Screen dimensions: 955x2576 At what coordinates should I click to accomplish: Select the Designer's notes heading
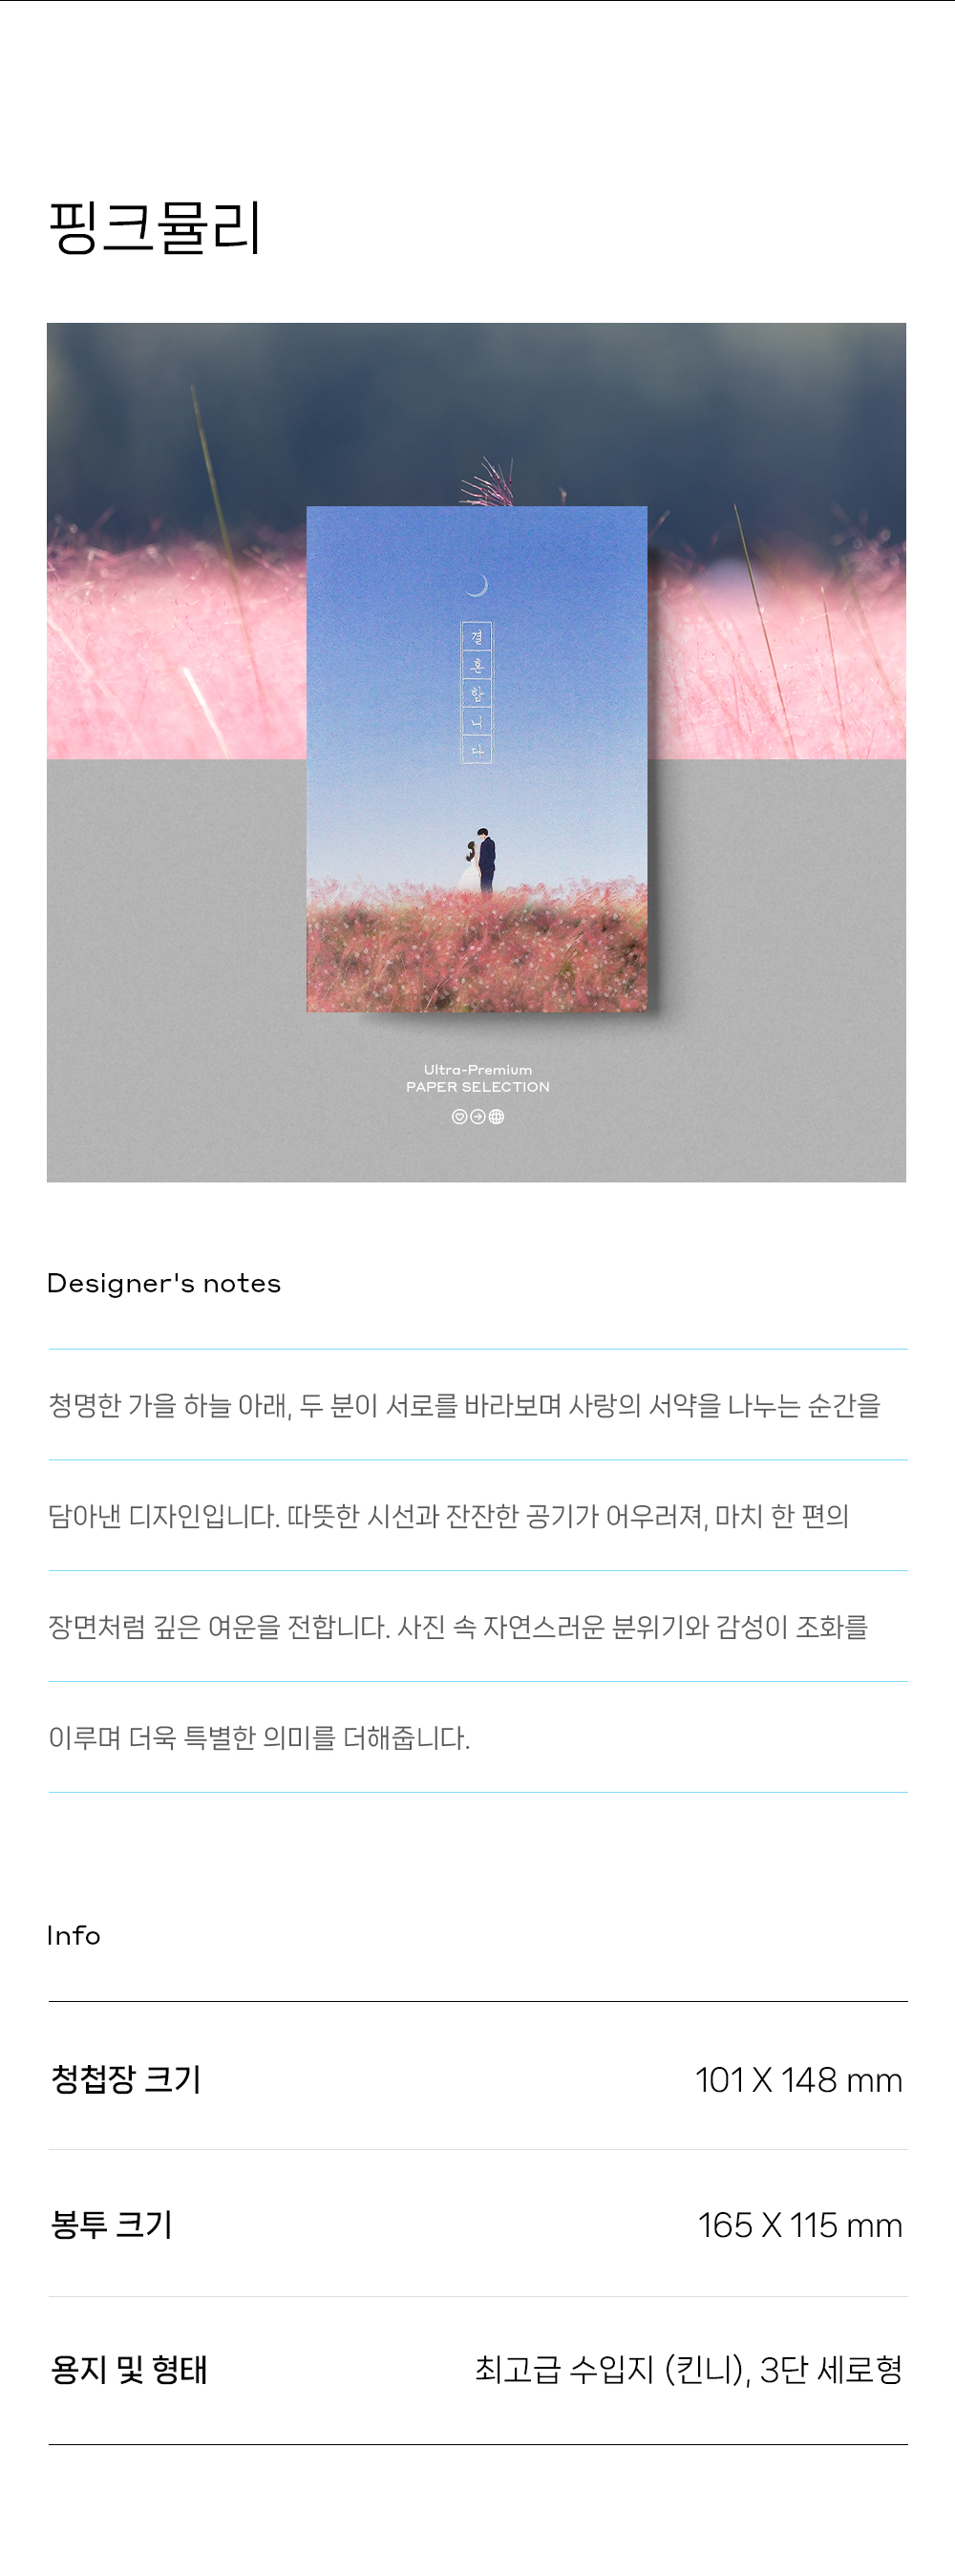[164, 1283]
